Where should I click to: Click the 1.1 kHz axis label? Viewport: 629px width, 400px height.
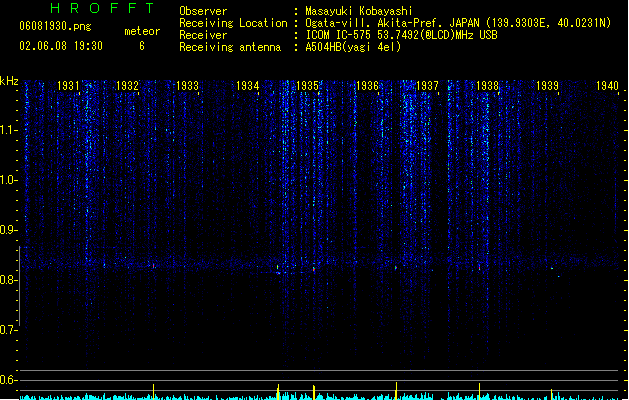click(8, 130)
